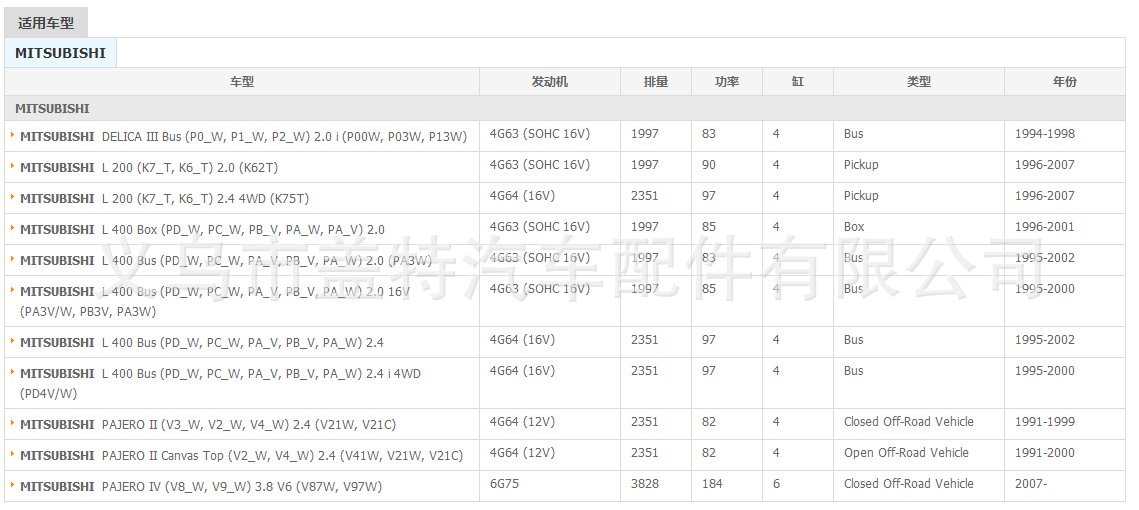Select the 适用车型 tab
This screenshot has height=510, width=1139.
[46, 23]
